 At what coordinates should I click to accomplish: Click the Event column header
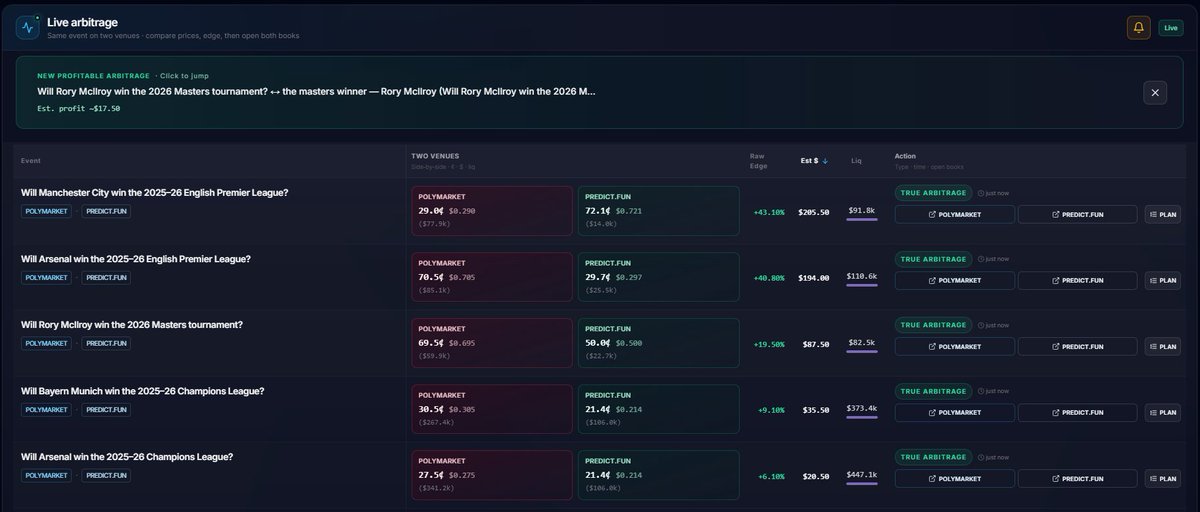tap(31, 160)
